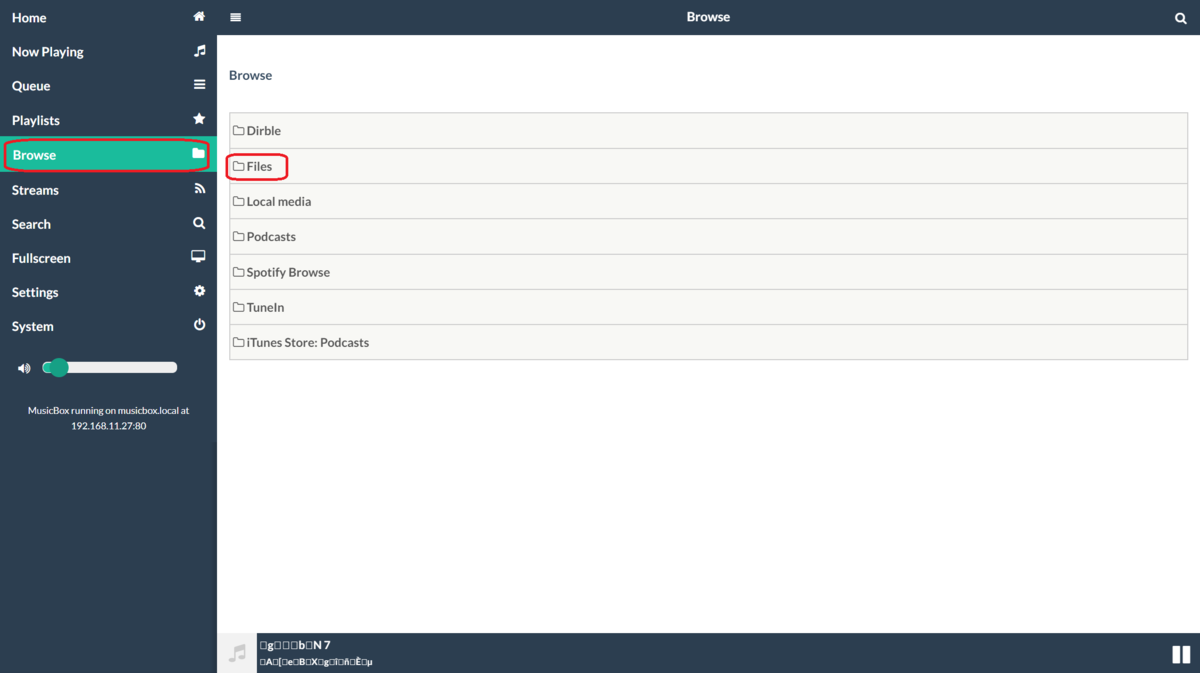Click the gear icon beside Settings
This screenshot has width=1200, height=673.
[x=199, y=291]
